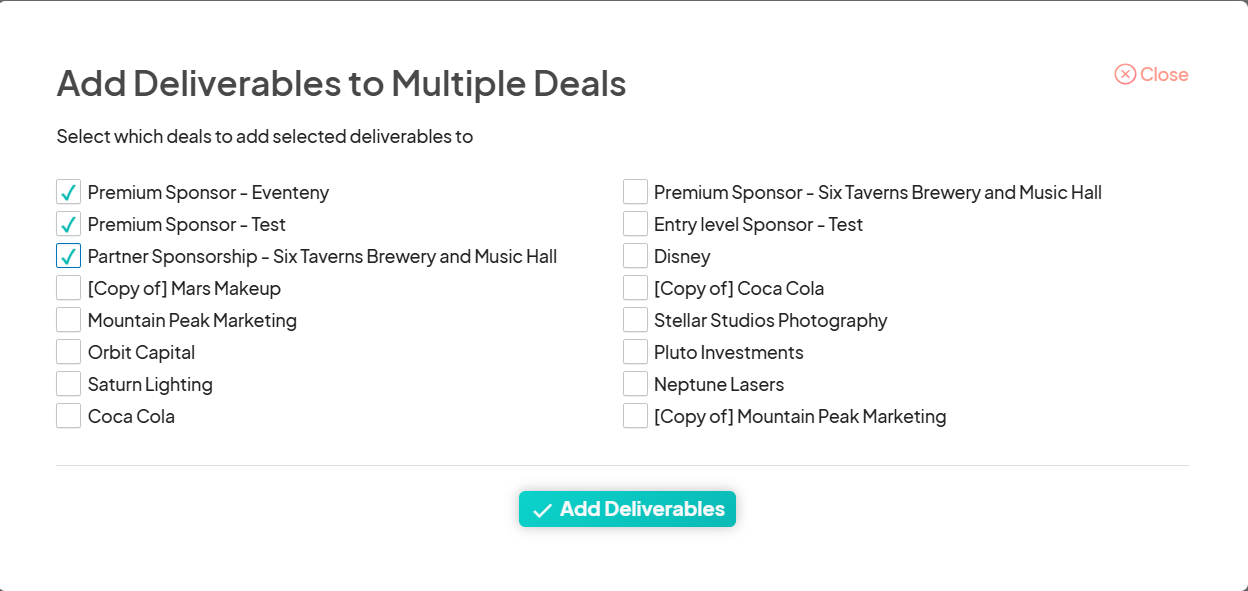Deselect Partner Sponsorship - Six Taverns checkbox
The height and width of the screenshot is (591, 1248).
coord(69,256)
